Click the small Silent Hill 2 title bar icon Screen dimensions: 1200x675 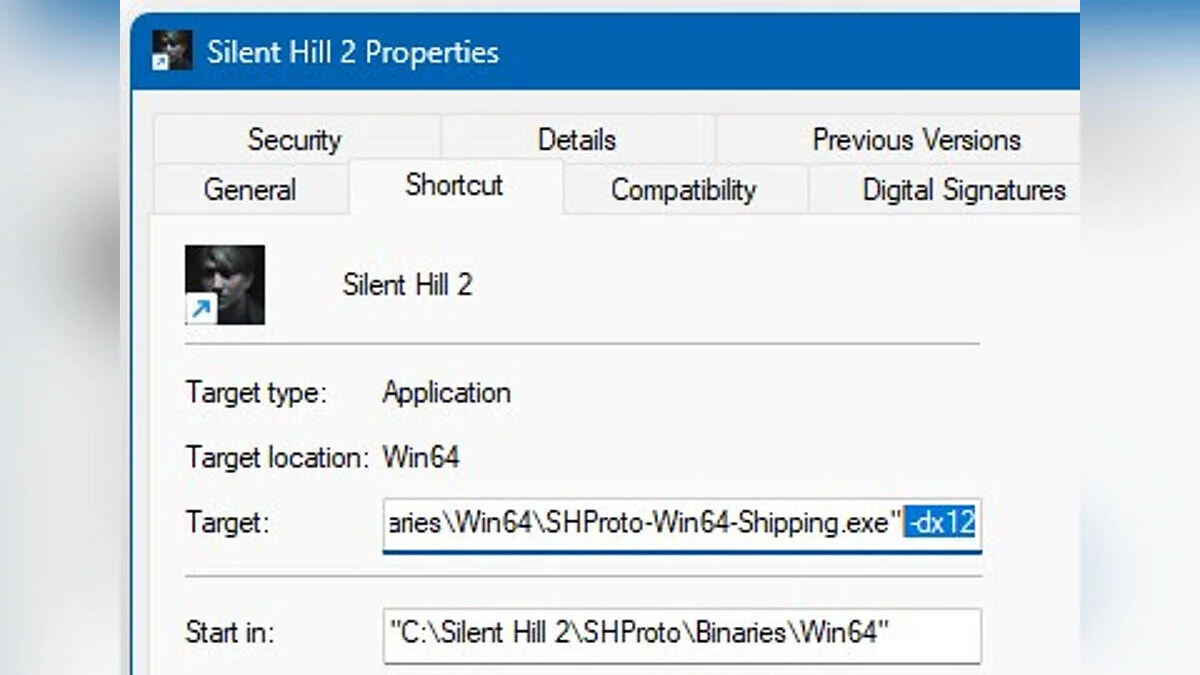(x=171, y=50)
